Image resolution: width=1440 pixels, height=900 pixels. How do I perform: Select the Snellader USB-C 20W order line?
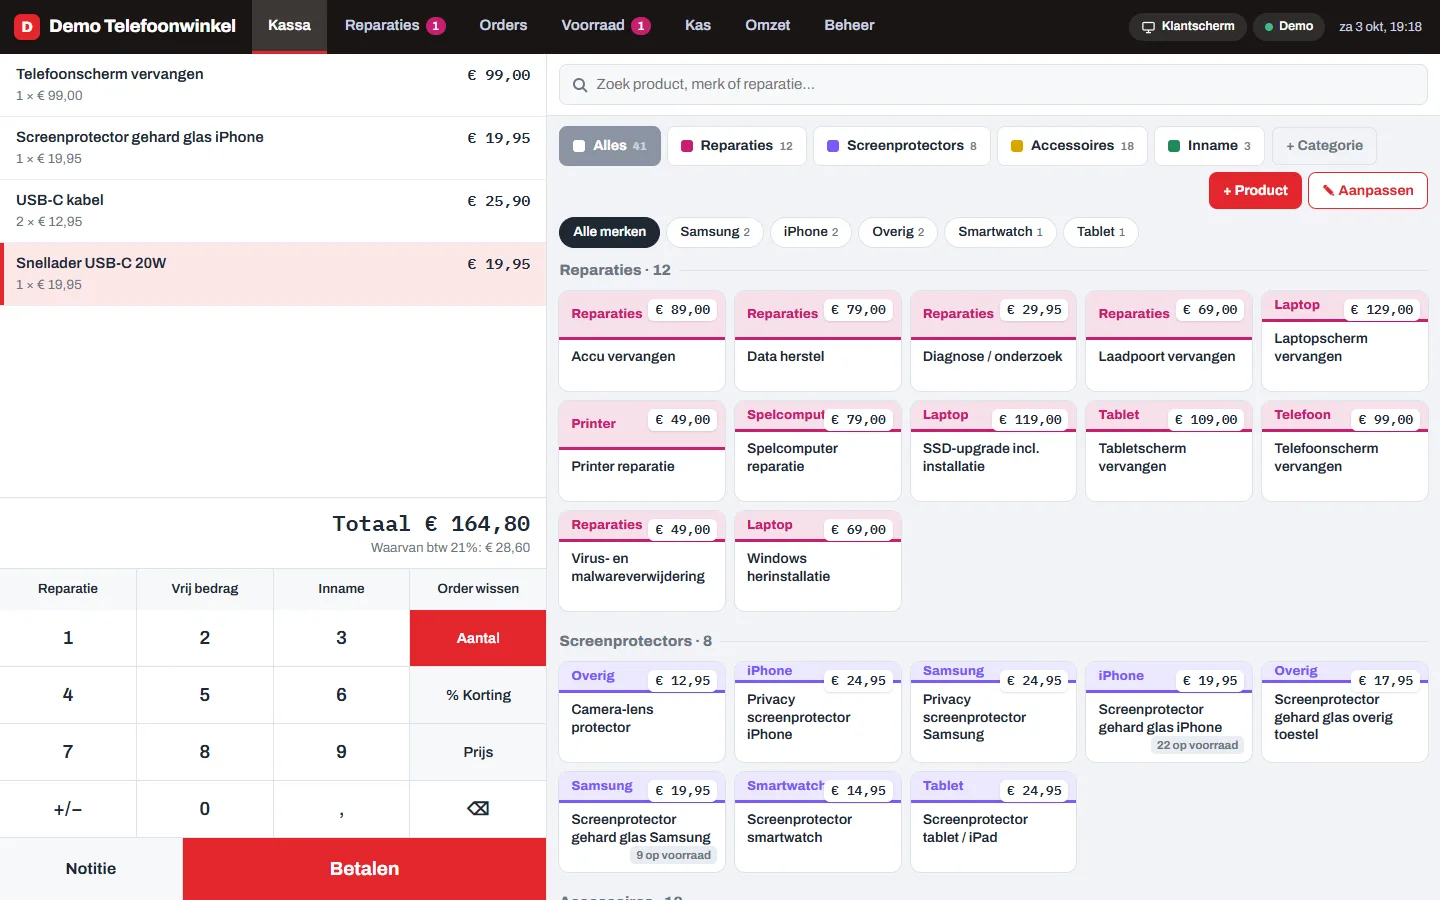coord(273,274)
